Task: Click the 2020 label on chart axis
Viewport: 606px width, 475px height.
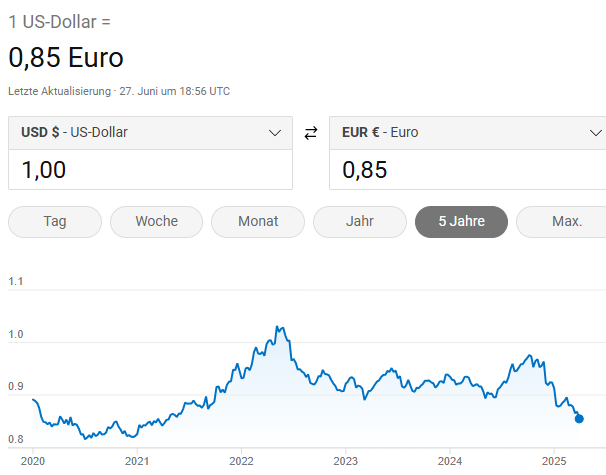Action: click(33, 461)
